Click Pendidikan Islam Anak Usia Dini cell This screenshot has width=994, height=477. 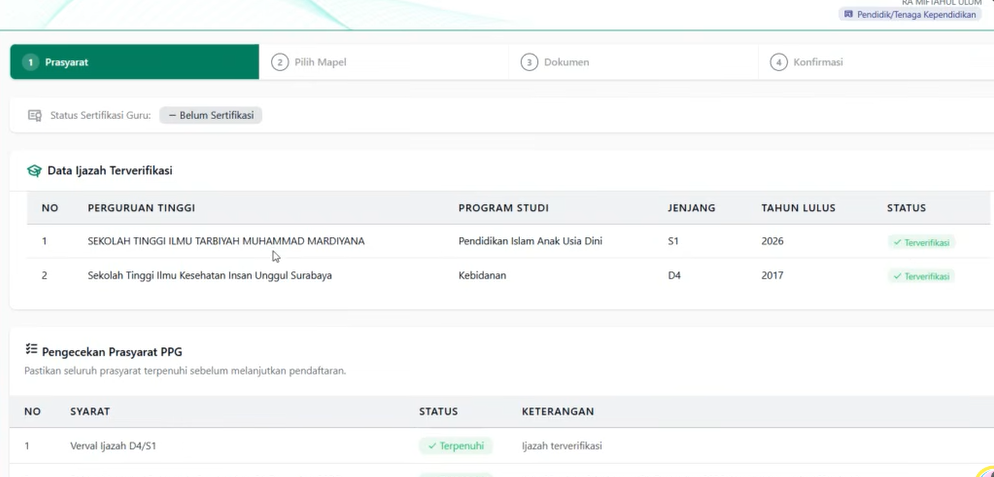click(531, 241)
